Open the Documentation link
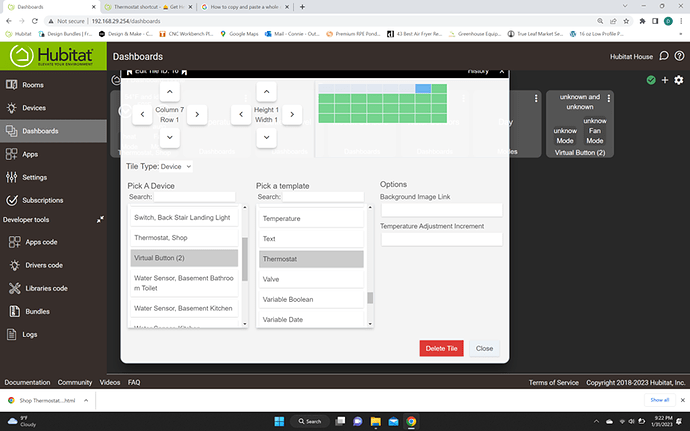690x431 pixels. (x=27, y=382)
